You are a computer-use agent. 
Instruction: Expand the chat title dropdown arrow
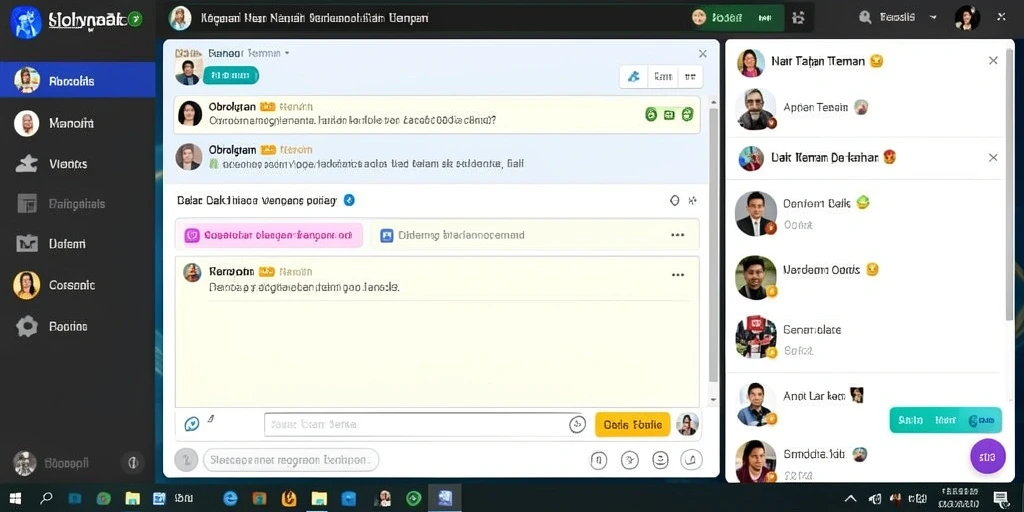(287, 53)
